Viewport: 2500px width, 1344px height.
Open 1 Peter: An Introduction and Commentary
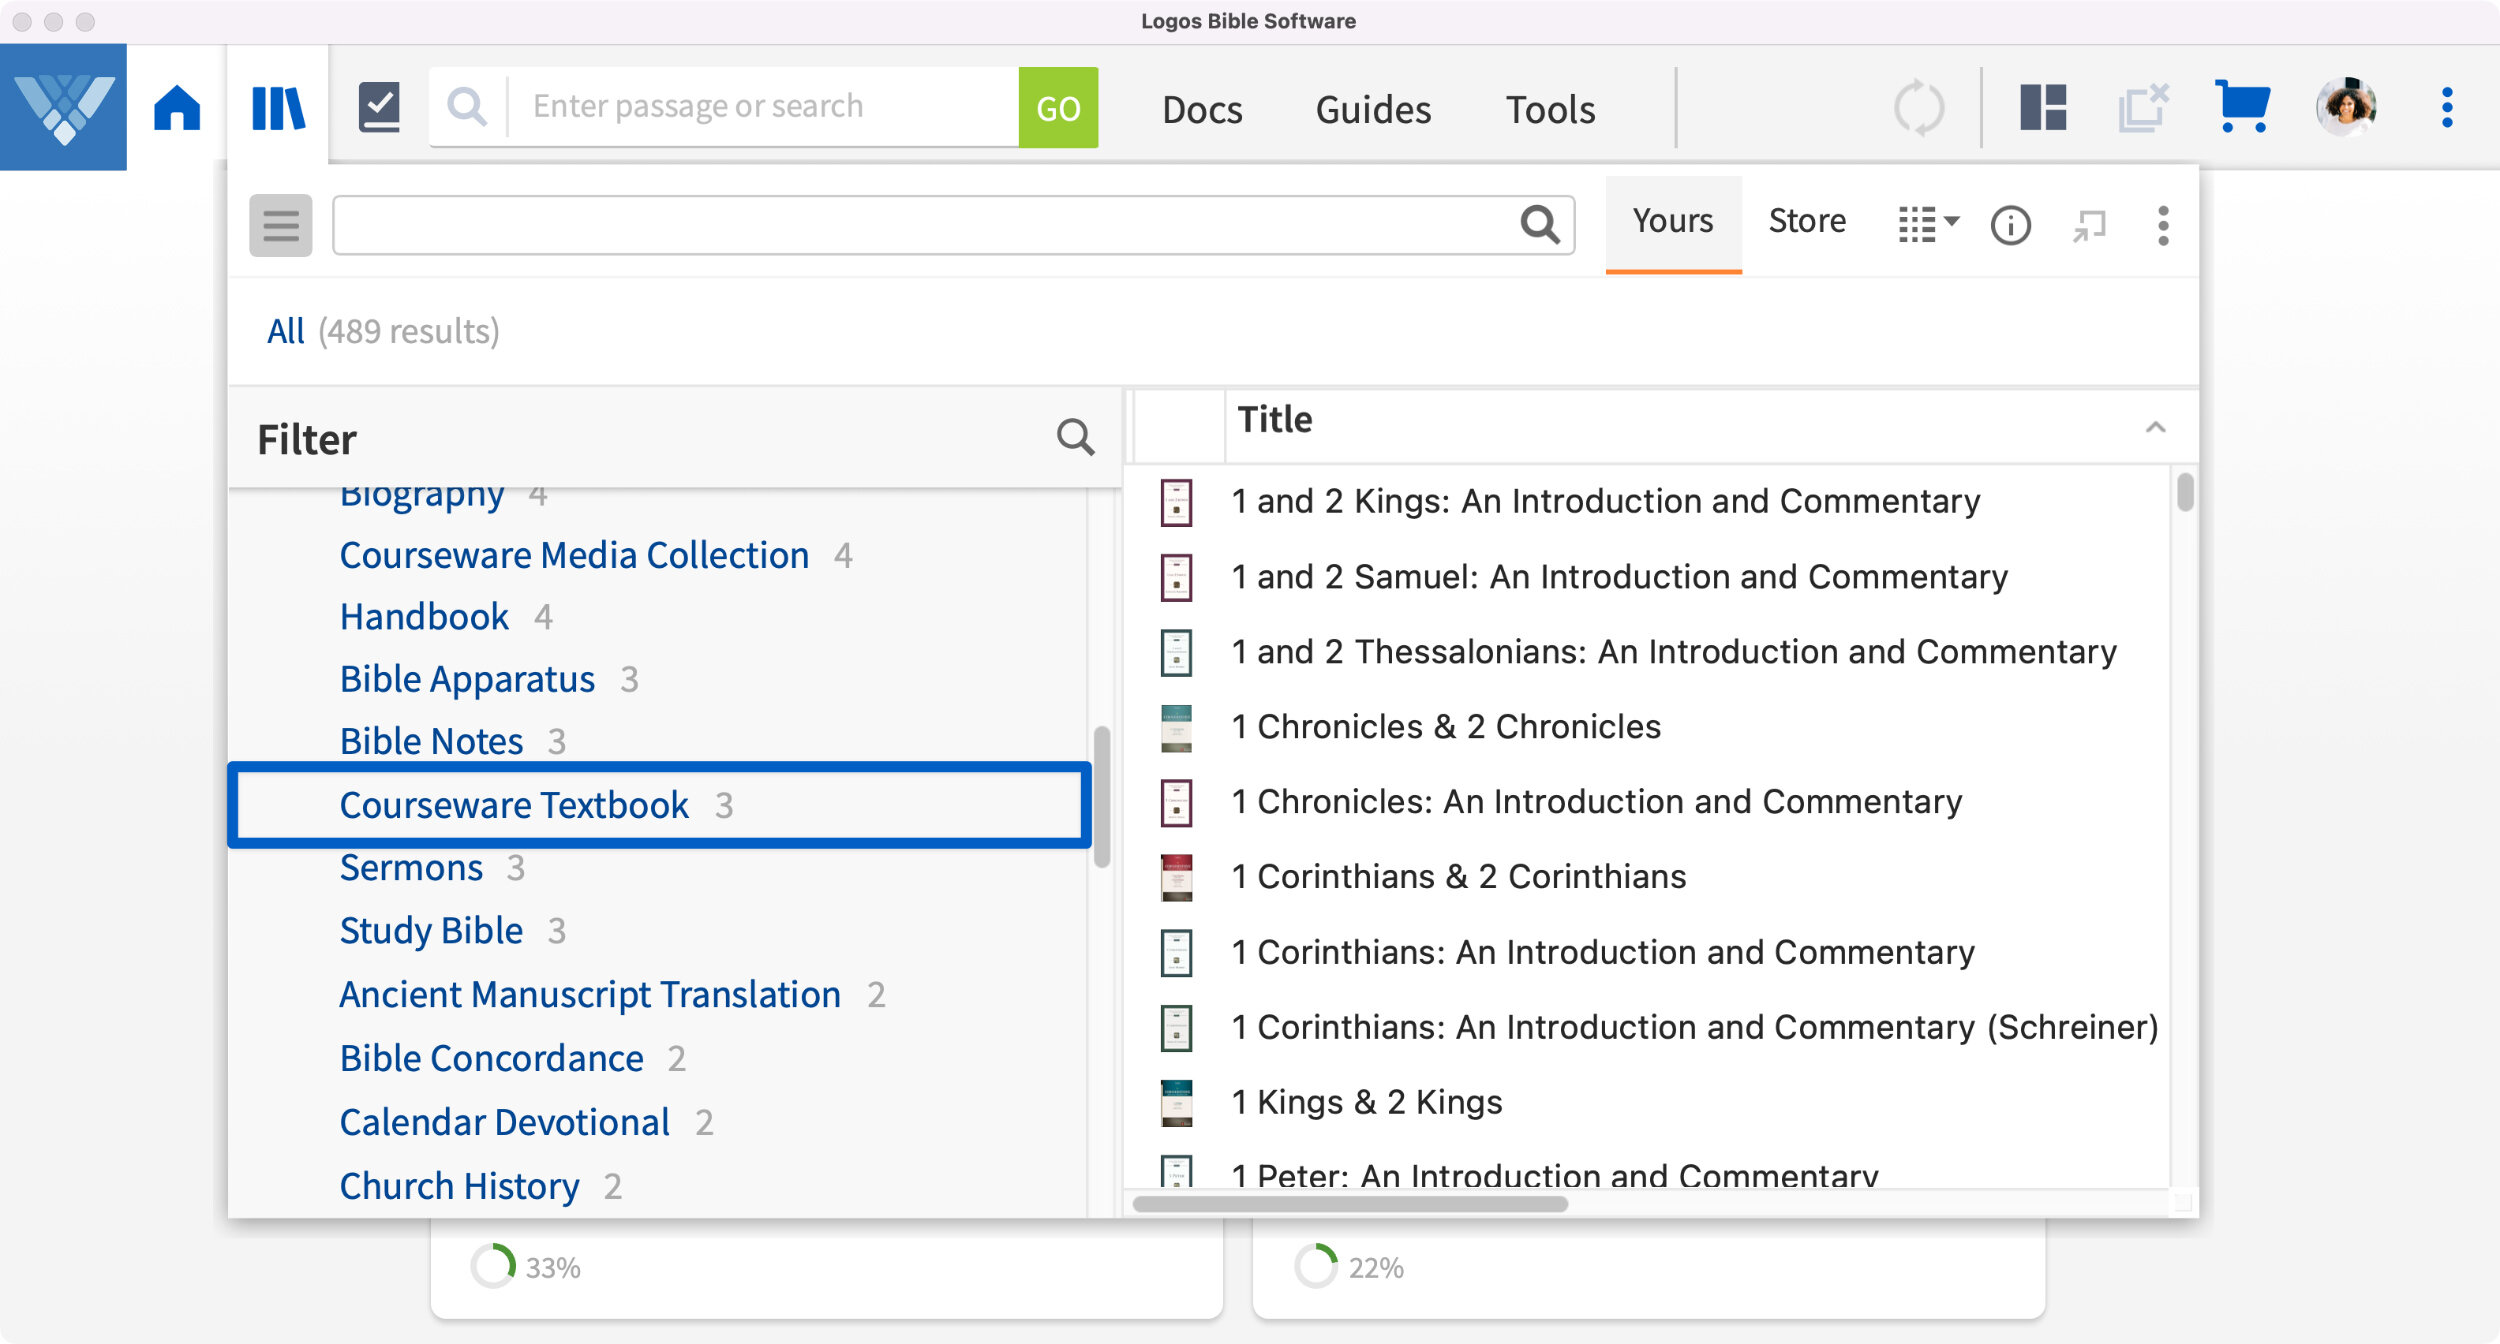(1555, 1174)
